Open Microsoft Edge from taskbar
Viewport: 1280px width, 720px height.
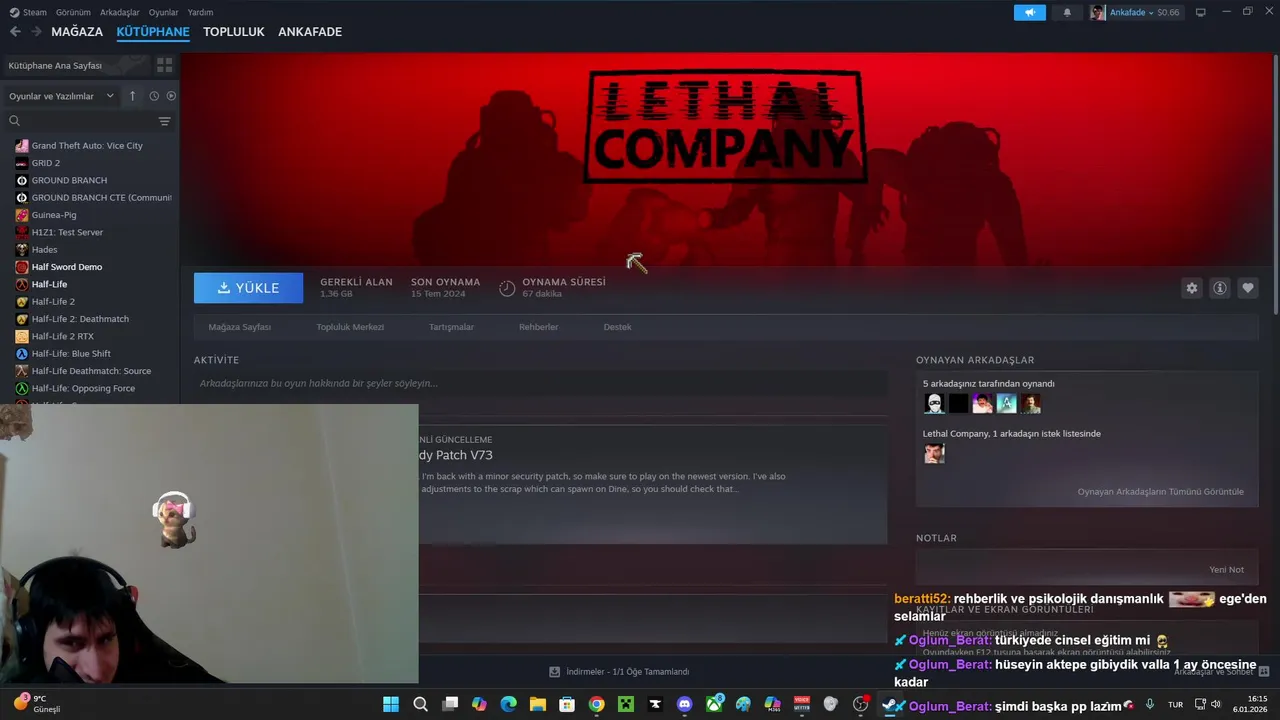point(508,704)
